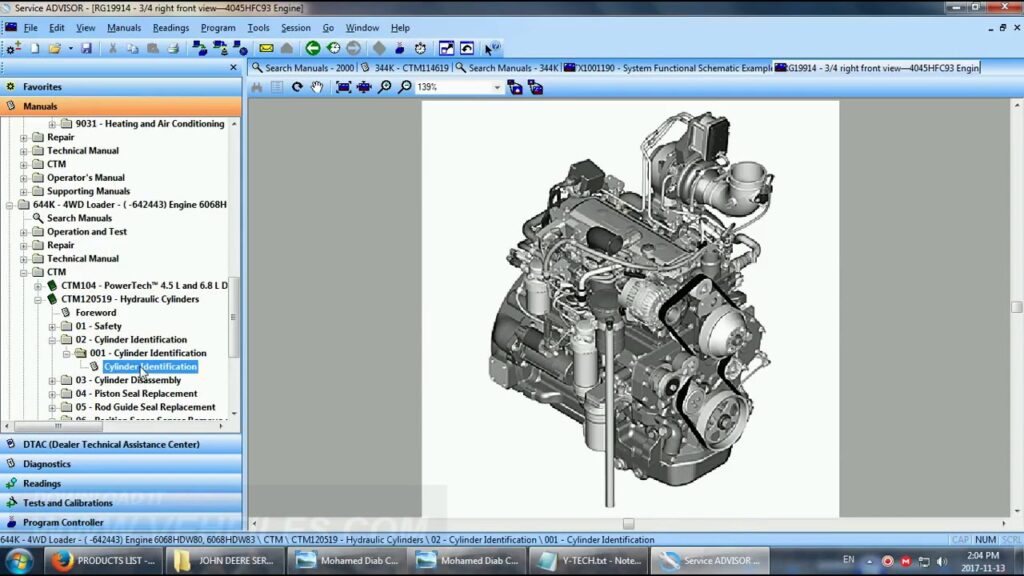
Task: Click the envelope mail icon on the toolbar
Action: pyautogui.click(x=265, y=48)
